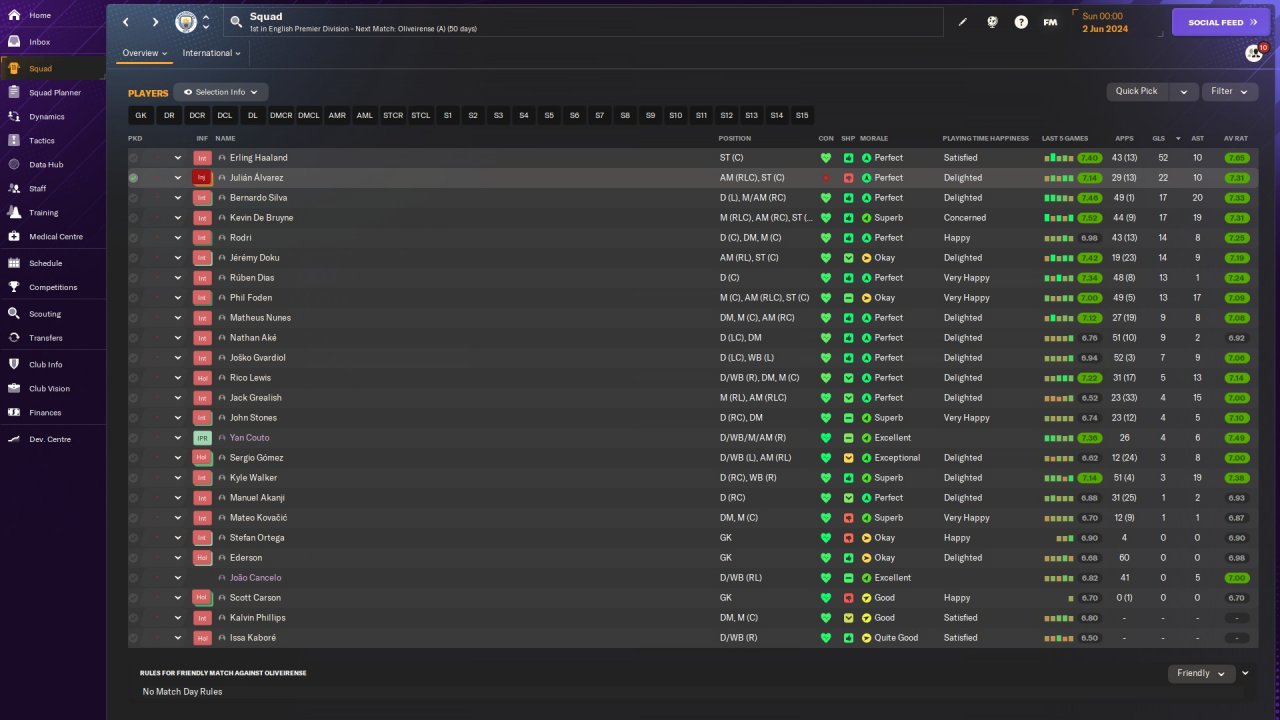Open the Data Hub sidebar icon
Viewport: 1280px width, 720px height.
14,164
